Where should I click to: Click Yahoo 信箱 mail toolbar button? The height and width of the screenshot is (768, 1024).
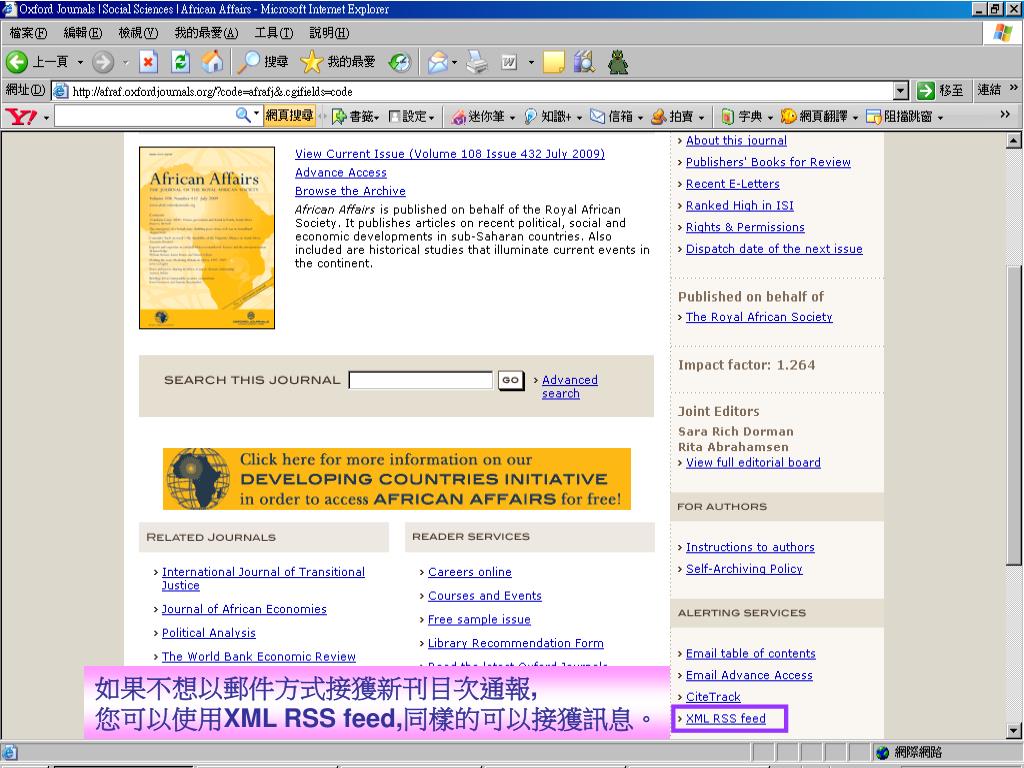tap(616, 117)
